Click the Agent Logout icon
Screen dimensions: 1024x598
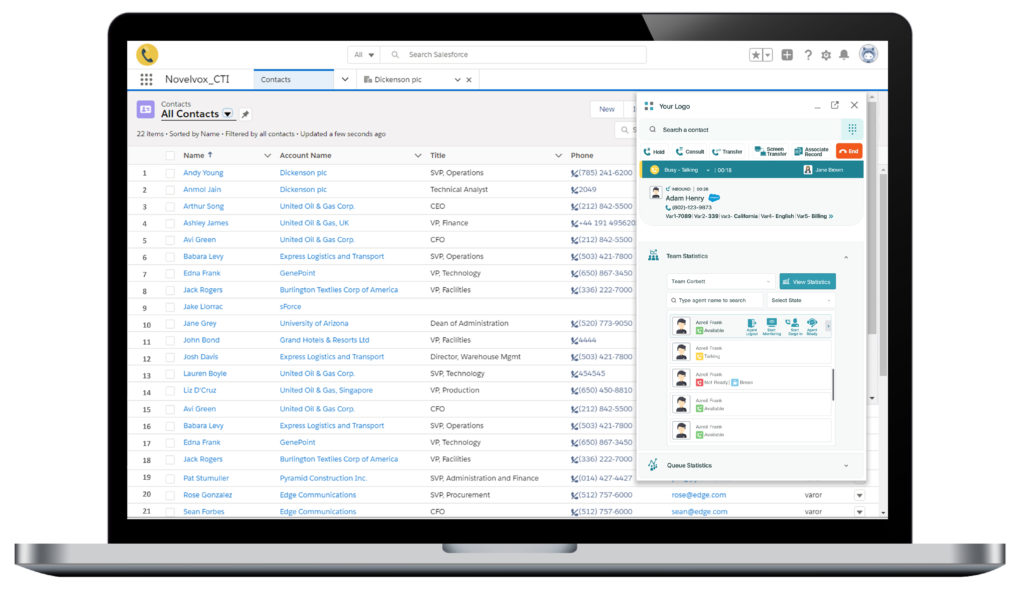tap(752, 326)
